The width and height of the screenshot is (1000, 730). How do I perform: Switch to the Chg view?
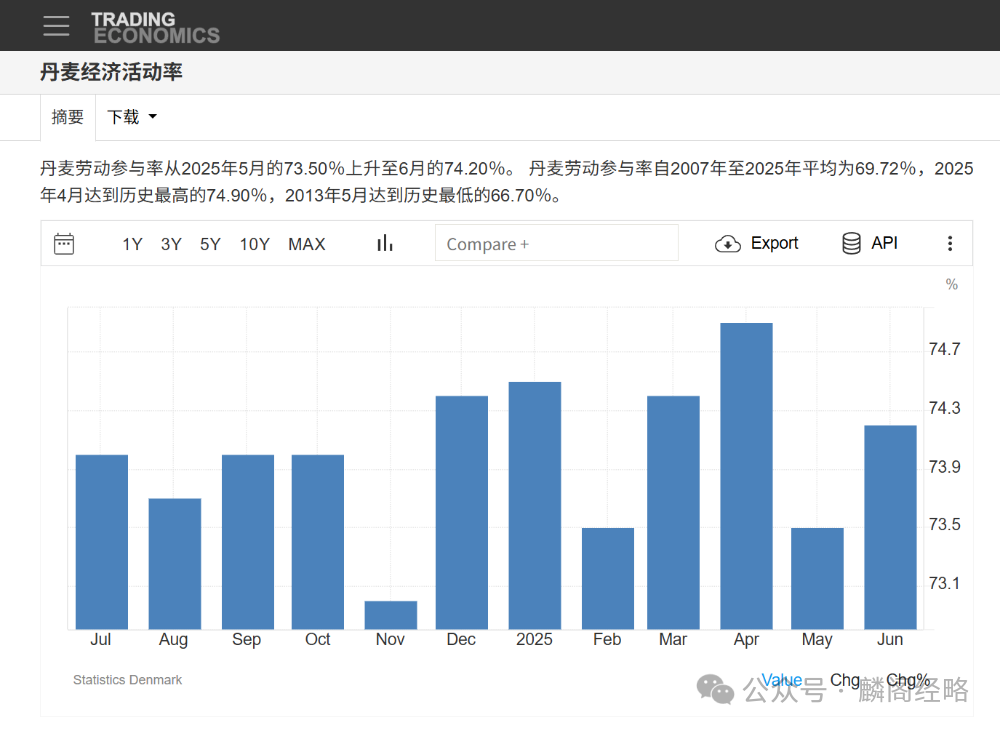pos(845,680)
